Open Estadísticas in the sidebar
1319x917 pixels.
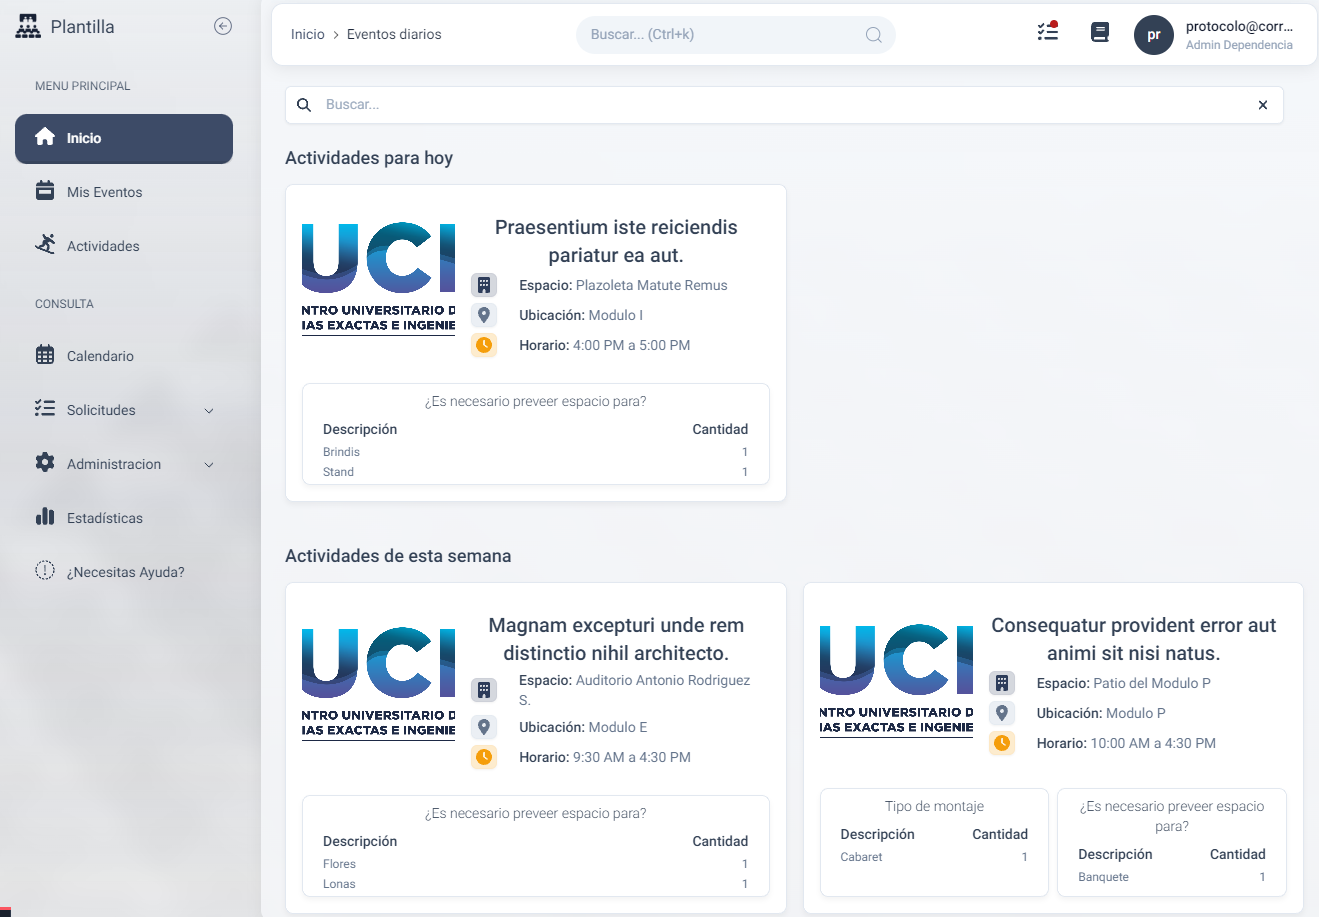pyautogui.click(x=104, y=518)
